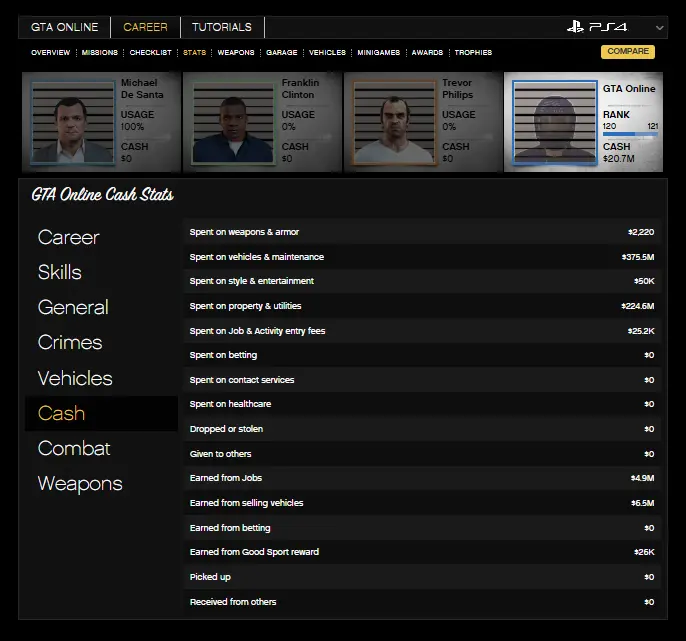Choose Trevor Philips character portrait

(395, 123)
